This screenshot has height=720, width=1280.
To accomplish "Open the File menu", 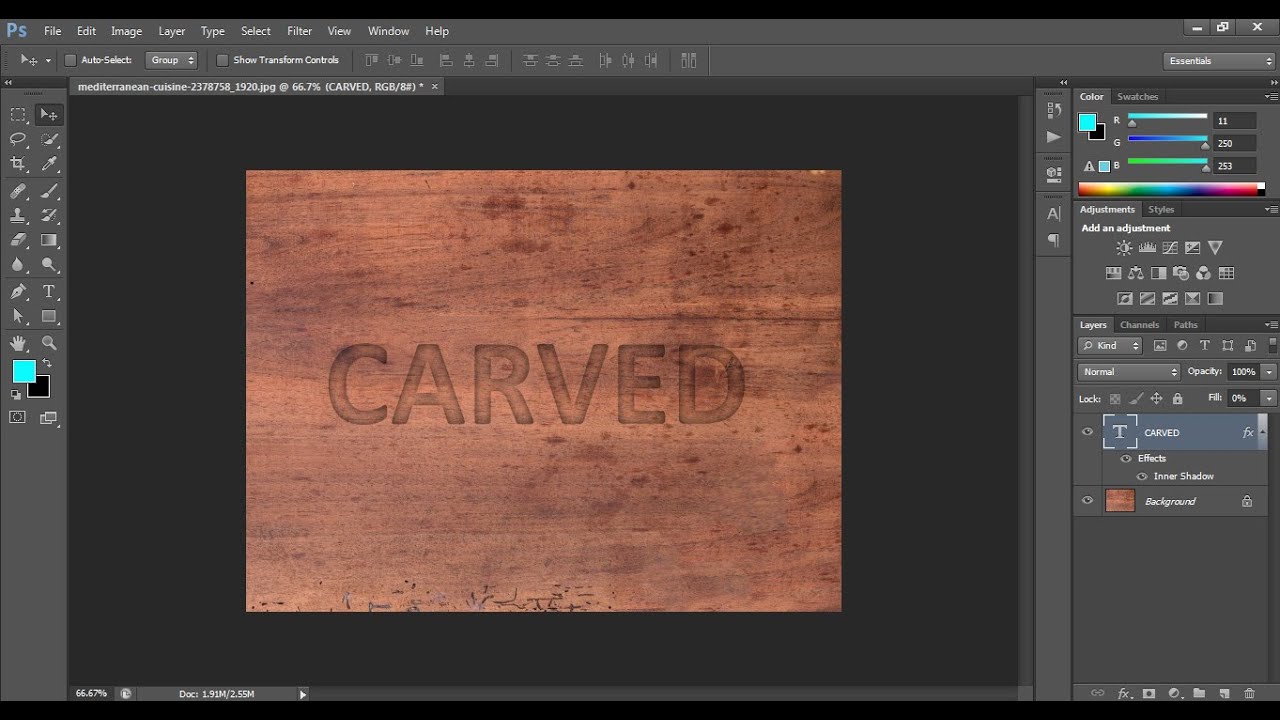I will (x=52, y=31).
